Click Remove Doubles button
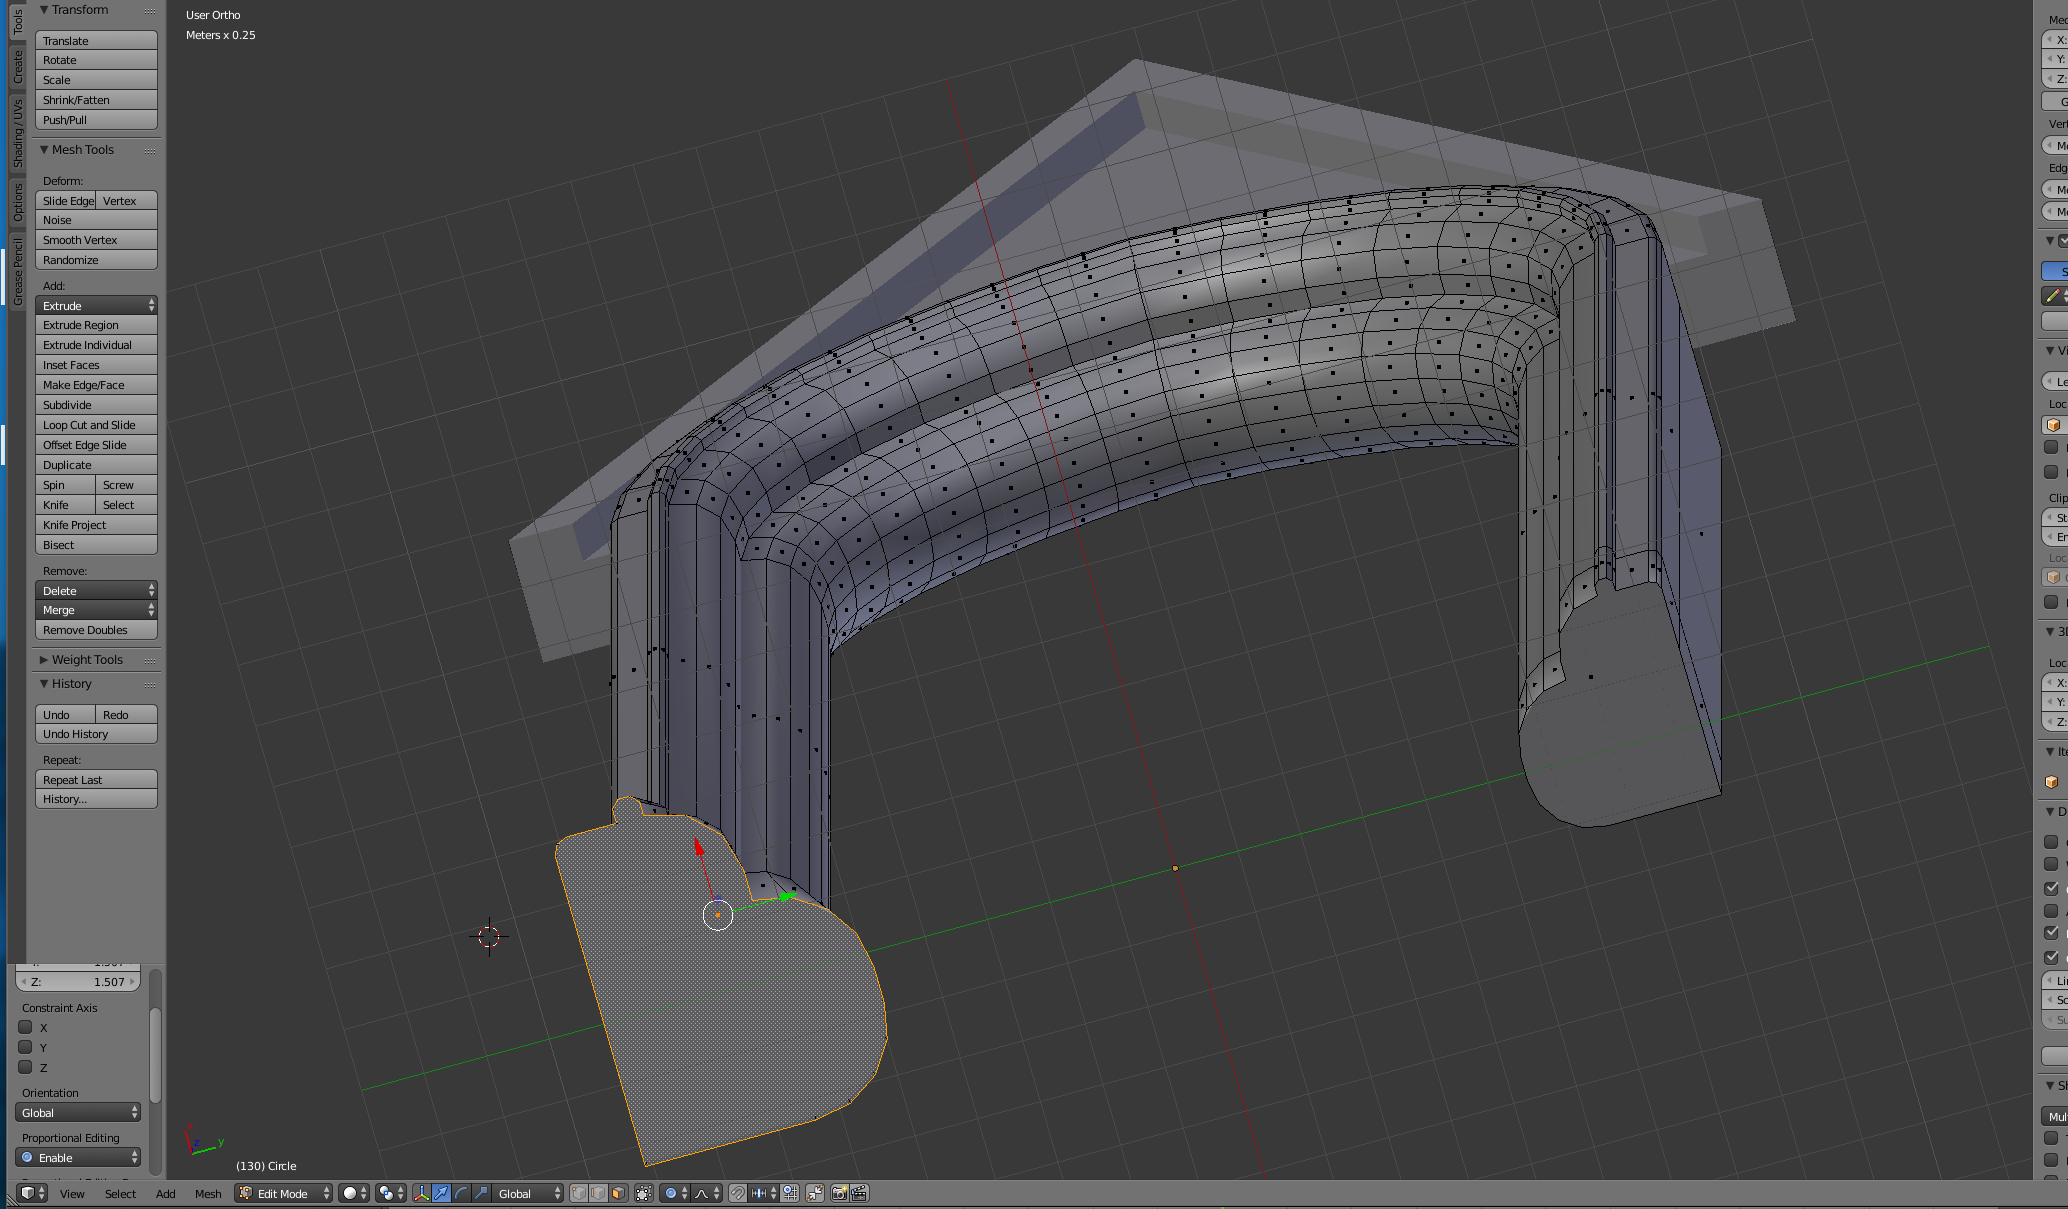The height and width of the screenshot is (1209, 2068). 97,630
